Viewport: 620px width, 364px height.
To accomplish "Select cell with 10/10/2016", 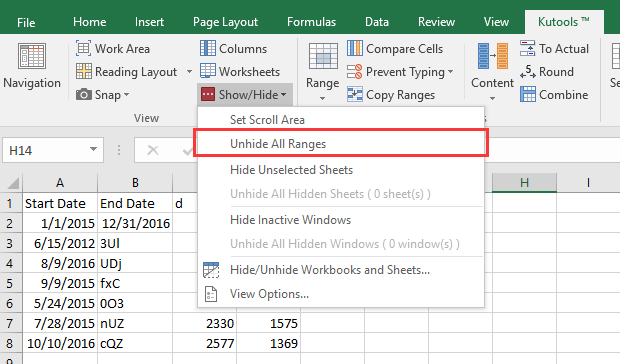I will pyautogui.click(x=60, y=343).
